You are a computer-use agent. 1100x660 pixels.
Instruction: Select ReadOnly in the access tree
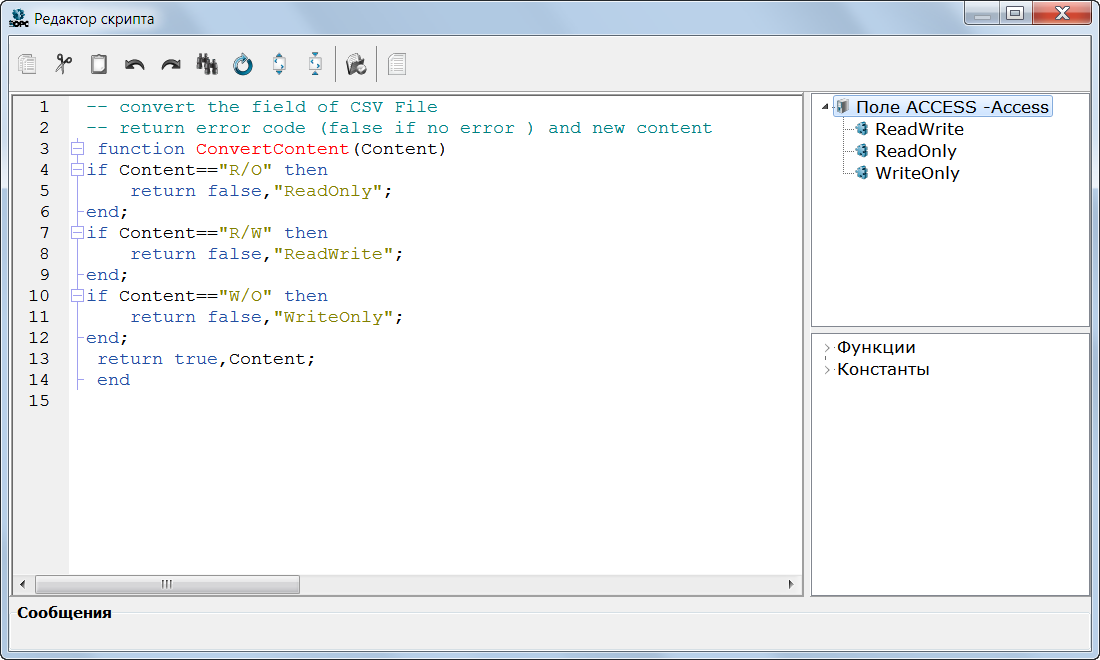tap(915, 151)
